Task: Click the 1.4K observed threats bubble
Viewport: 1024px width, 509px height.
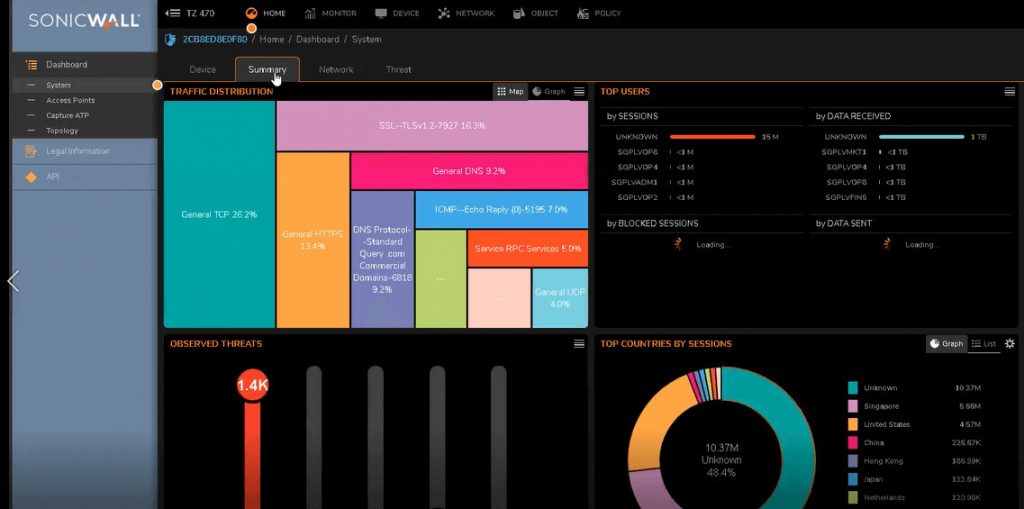Action: coord(253,386)
